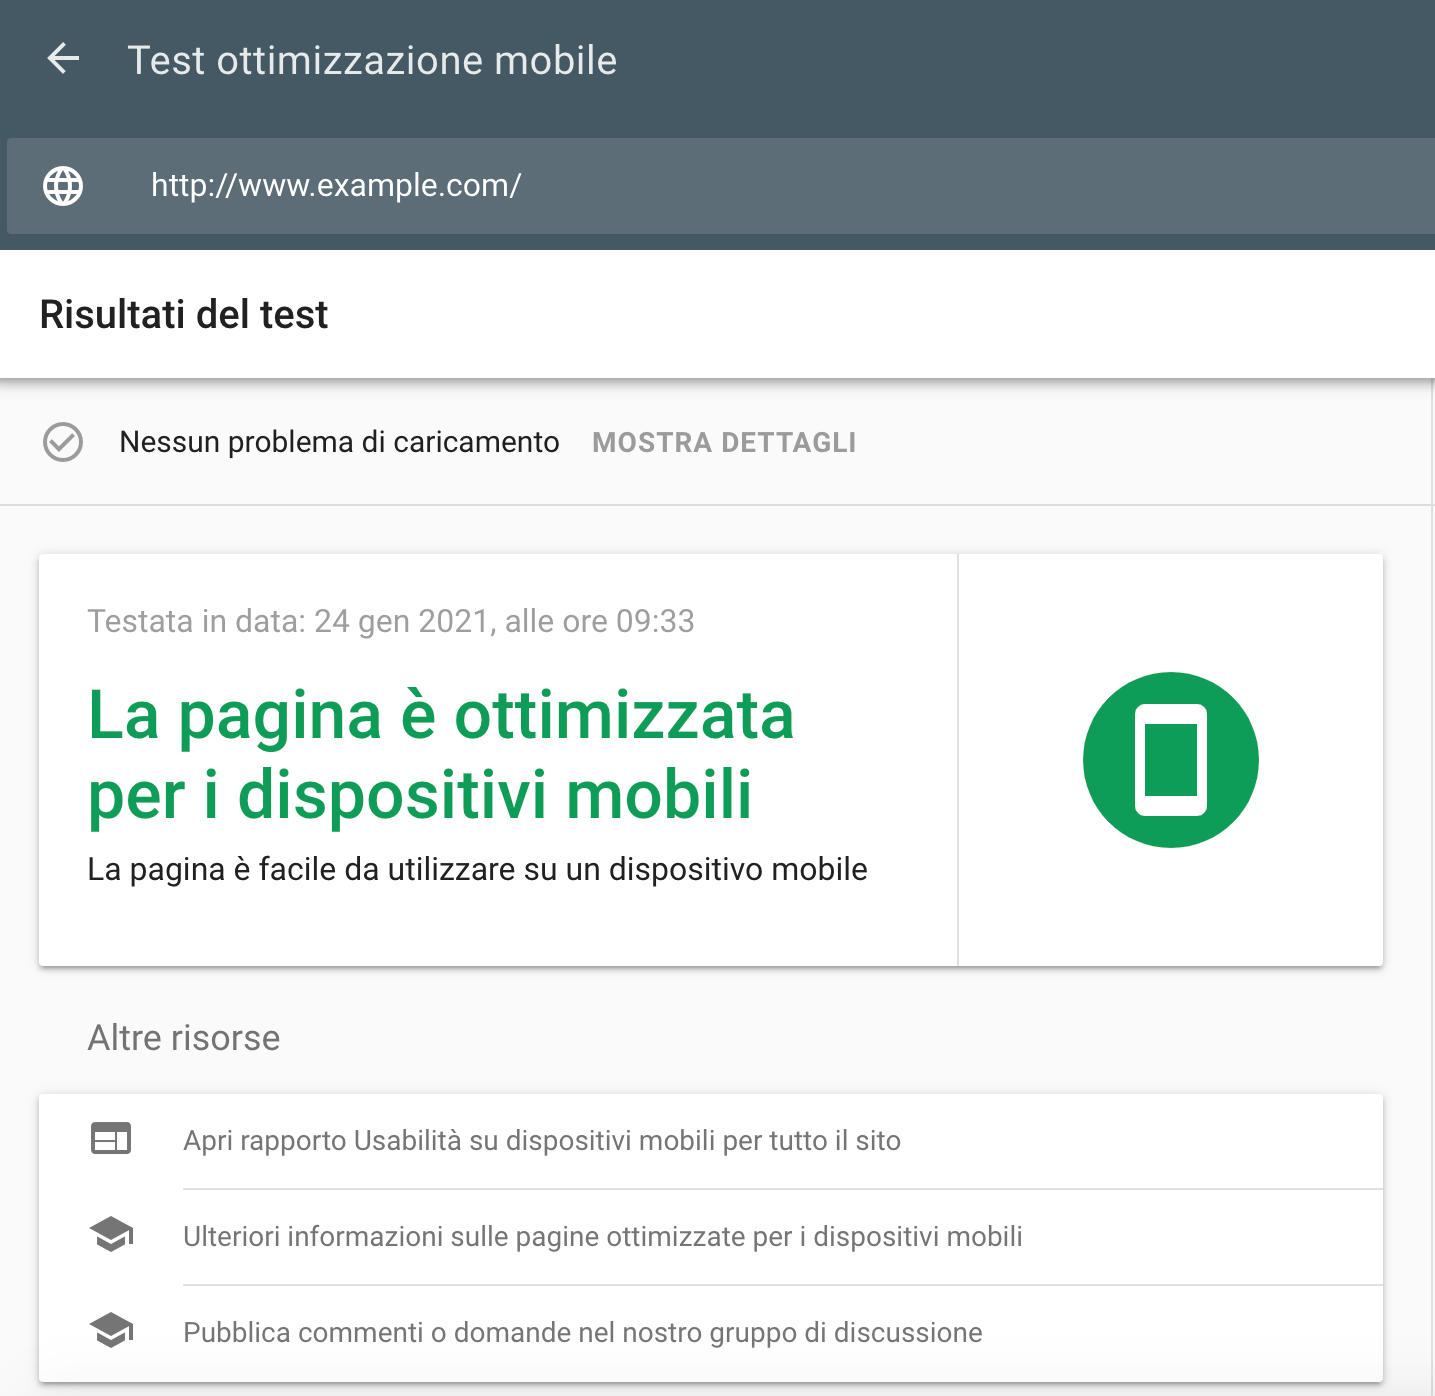The height and width of the screenshot is (1396, 1435).
Task: Open Pubblica commenti o domande link
Action: pyautogui.click(x=583, y=1333)
